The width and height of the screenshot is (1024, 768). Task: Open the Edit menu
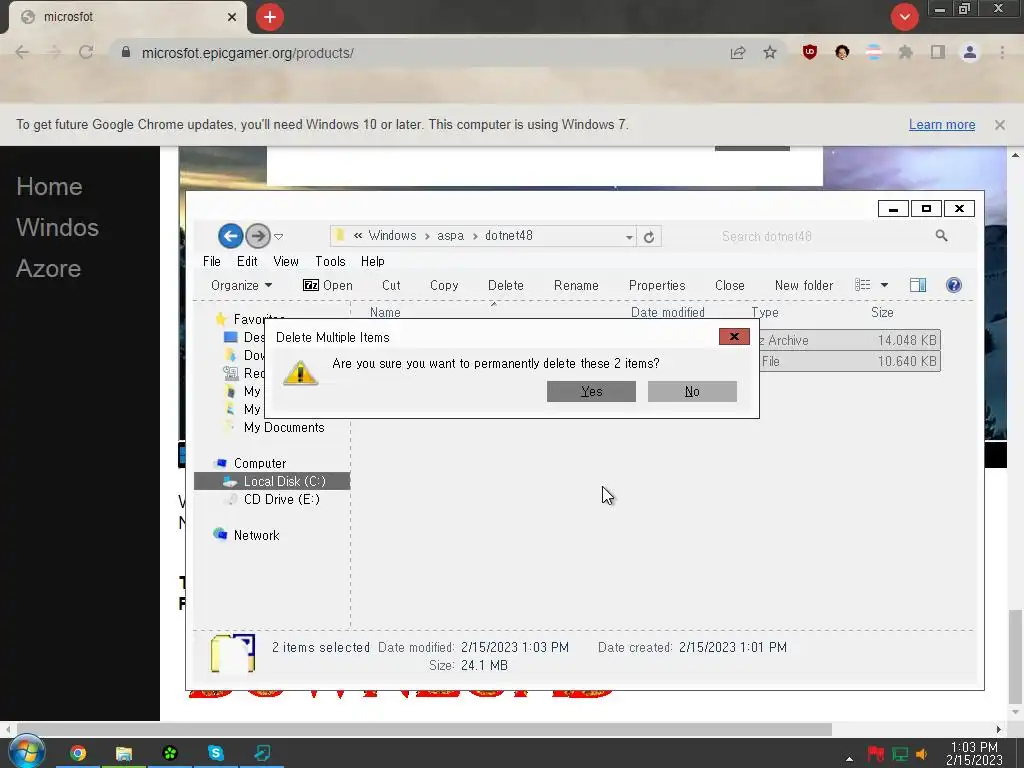pos(247,261)
